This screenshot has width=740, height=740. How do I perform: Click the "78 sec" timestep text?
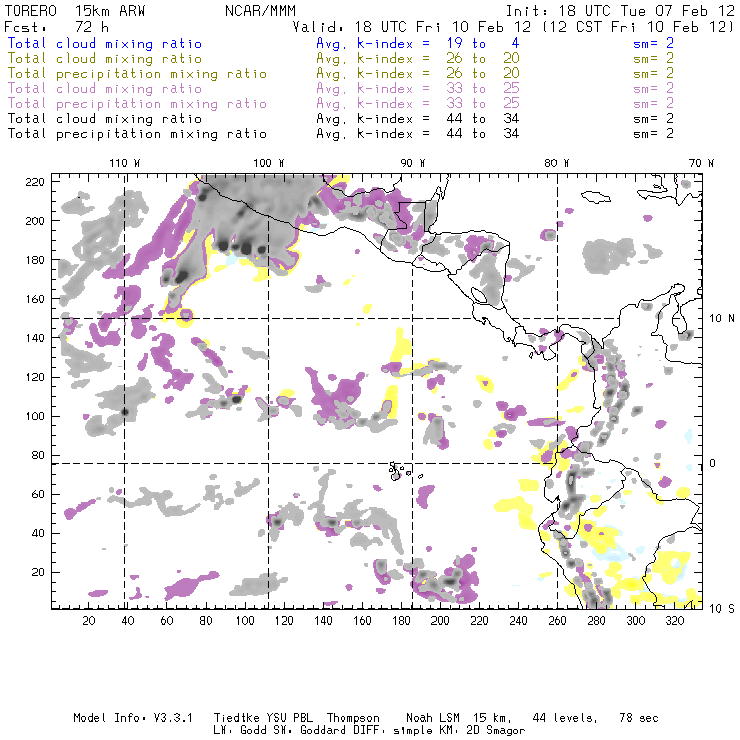639,718
